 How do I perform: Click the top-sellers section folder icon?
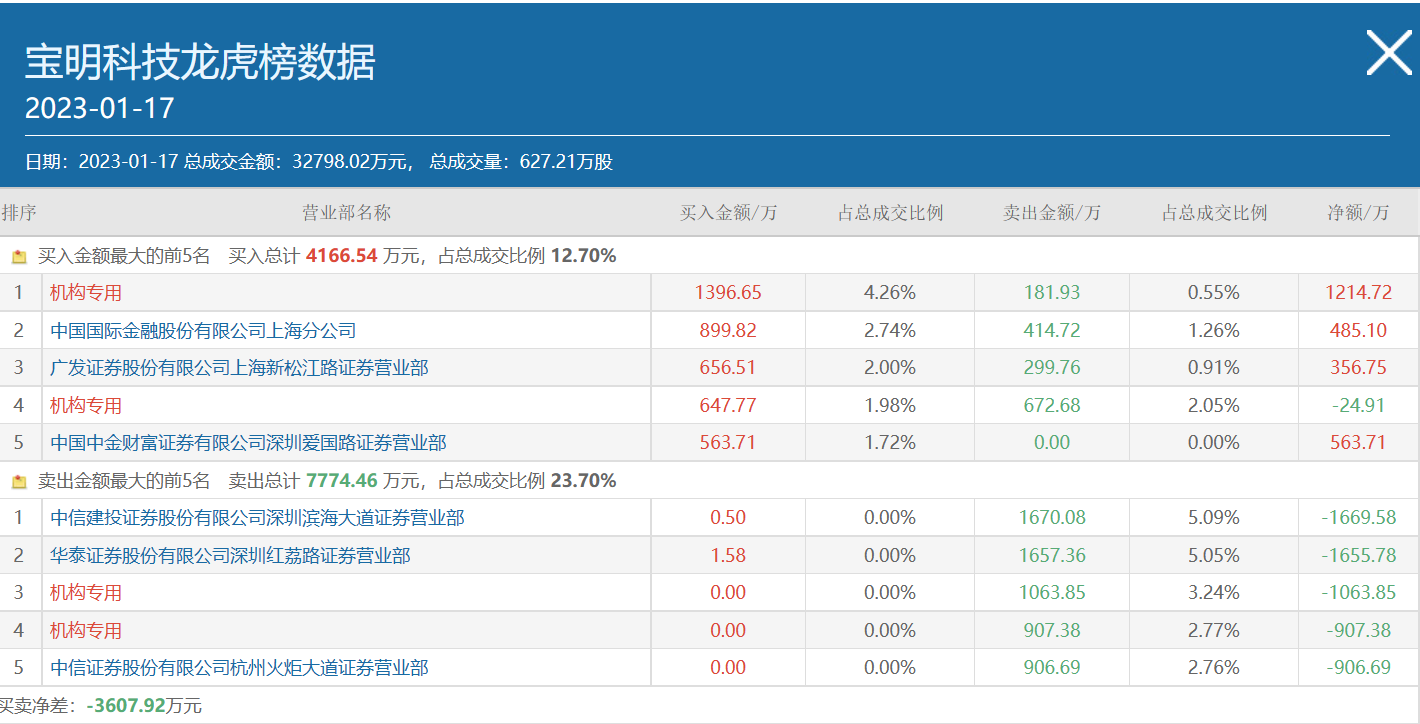click(18, 481)
